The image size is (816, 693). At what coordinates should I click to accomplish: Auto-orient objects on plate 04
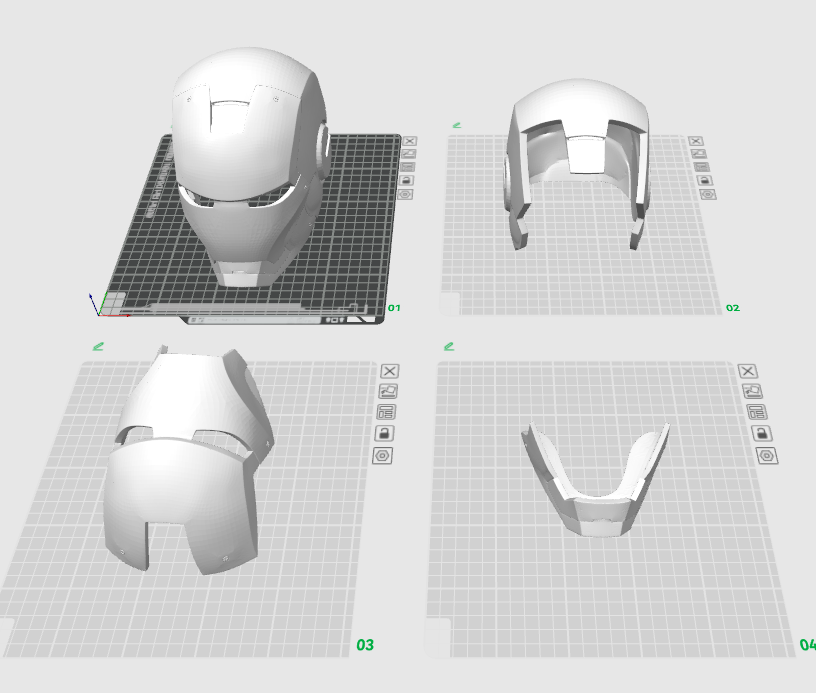[753, 391]
